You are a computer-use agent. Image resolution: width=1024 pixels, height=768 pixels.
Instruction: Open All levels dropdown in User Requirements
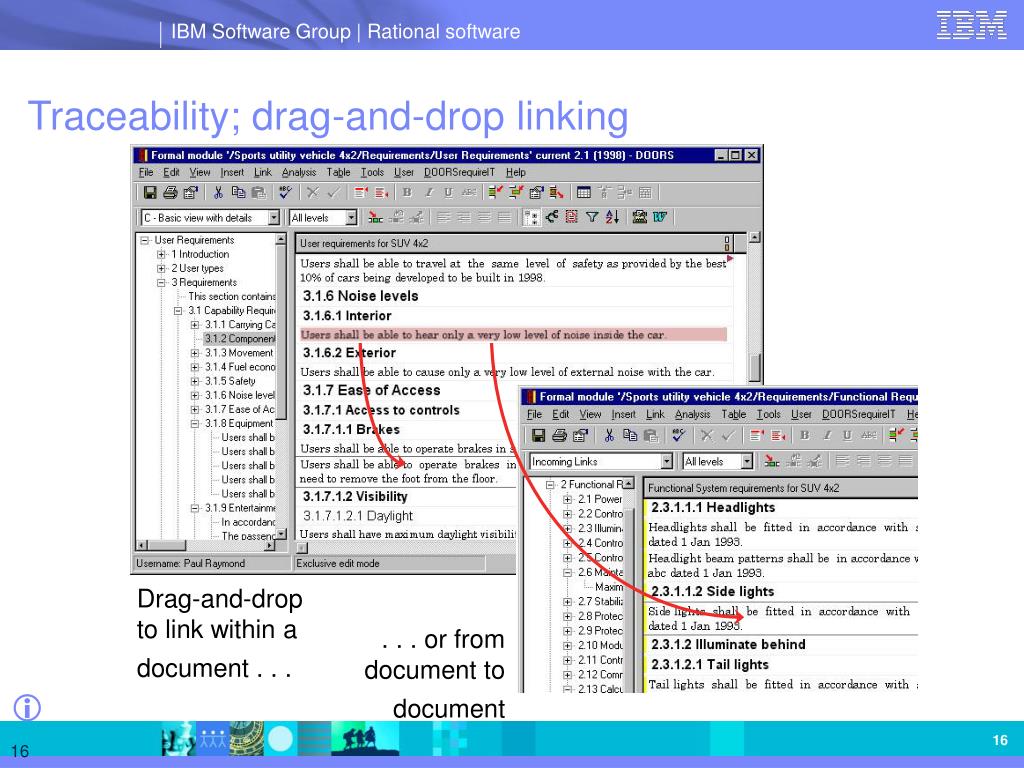pos(351,217)
